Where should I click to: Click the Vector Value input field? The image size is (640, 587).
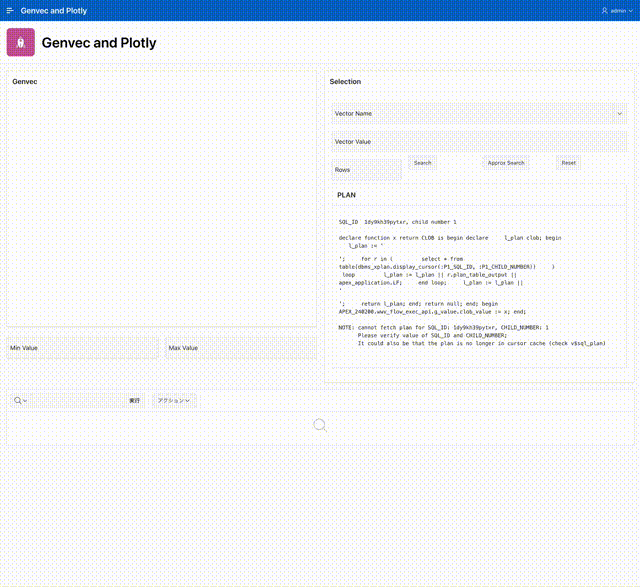[x=479, y=142]
